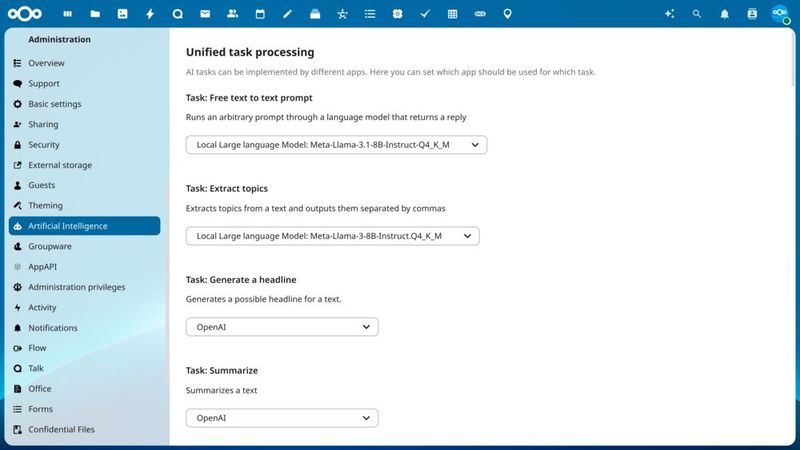Open the Summarize provider dropdown

click(x=282, y=418)
